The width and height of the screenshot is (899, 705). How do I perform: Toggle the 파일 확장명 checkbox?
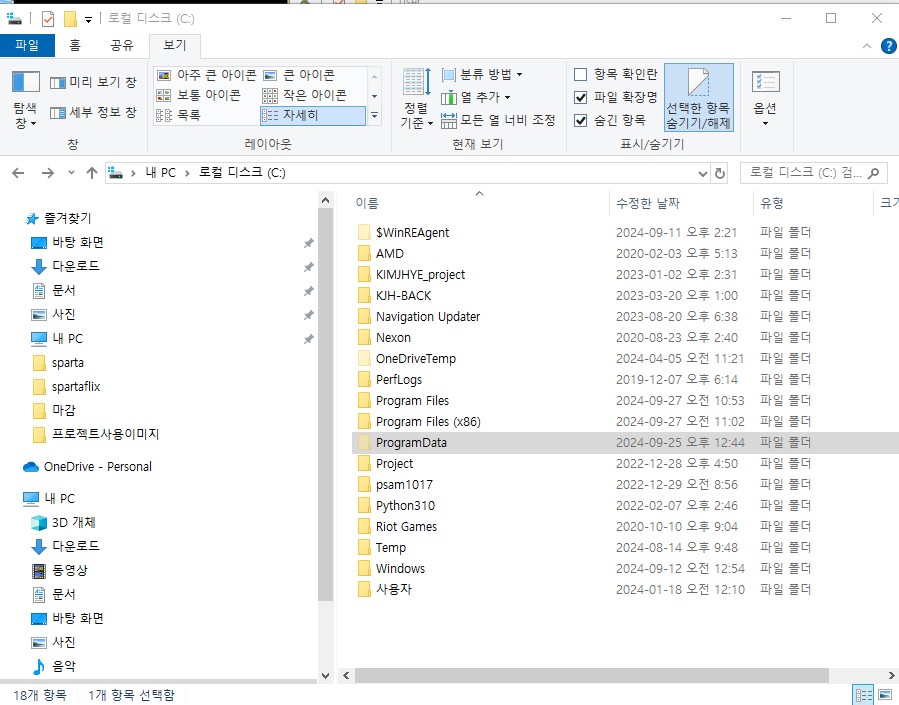point(580,97)
